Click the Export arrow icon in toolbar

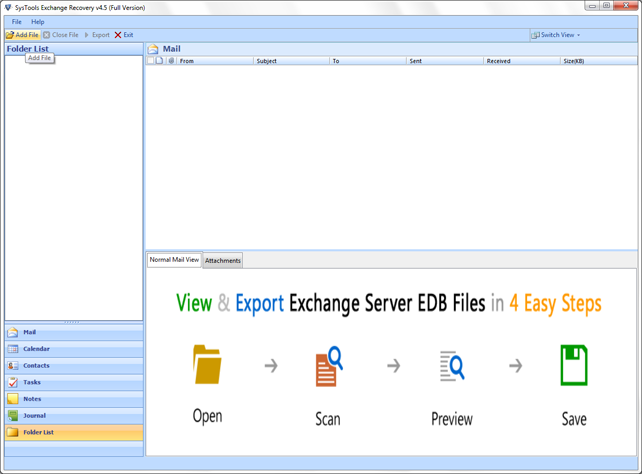coord(86,35)
